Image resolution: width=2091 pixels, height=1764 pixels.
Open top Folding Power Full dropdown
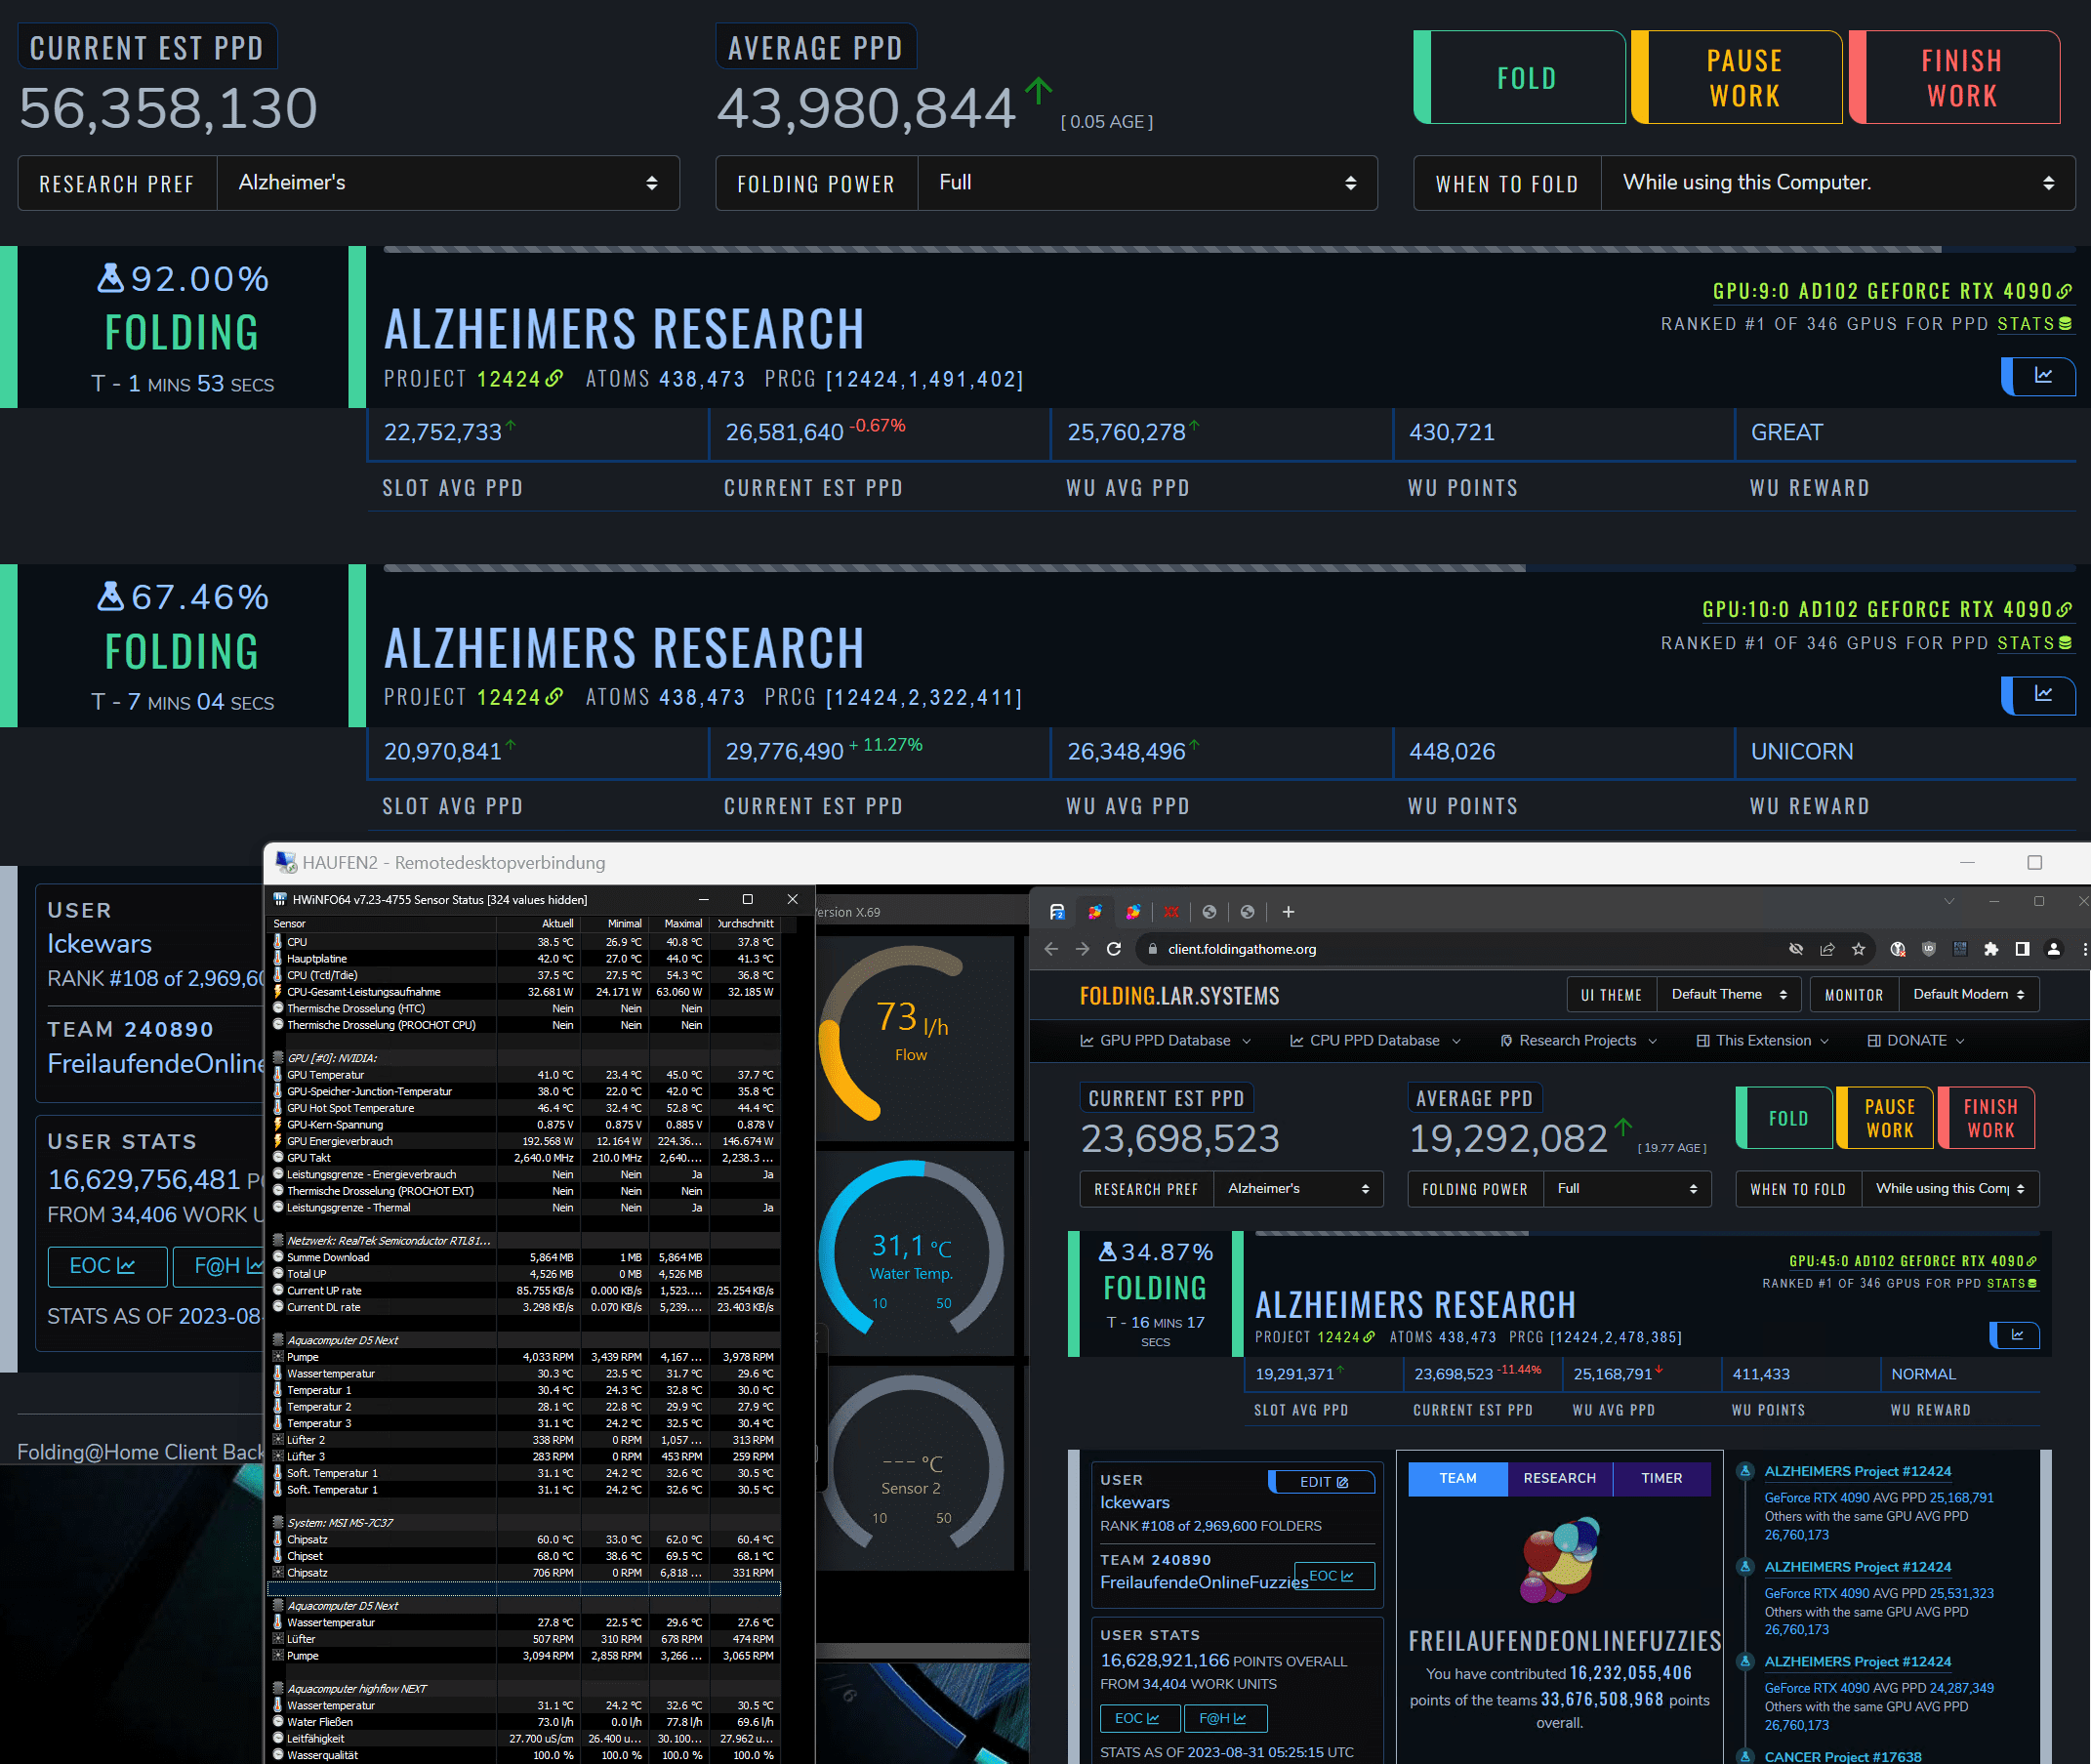(x=1146, y=183)
